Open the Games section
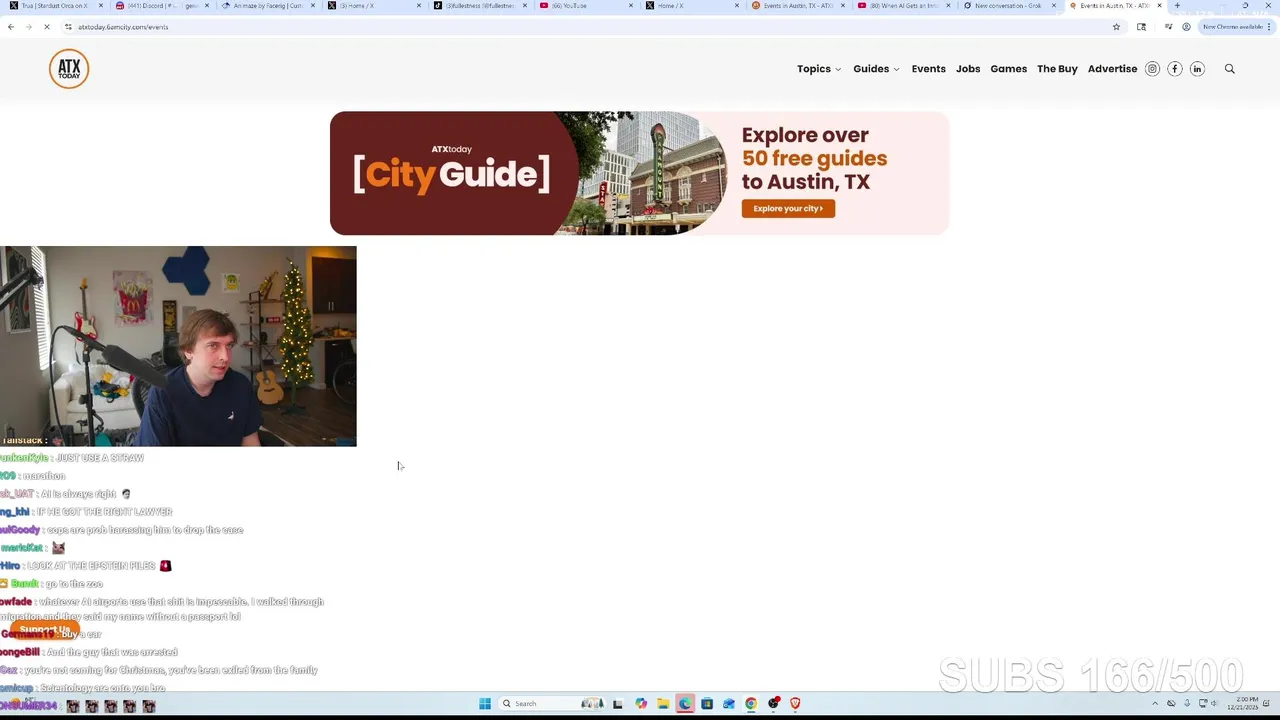The width and height of the screenshot is (1280, 720). (1008, 69)
